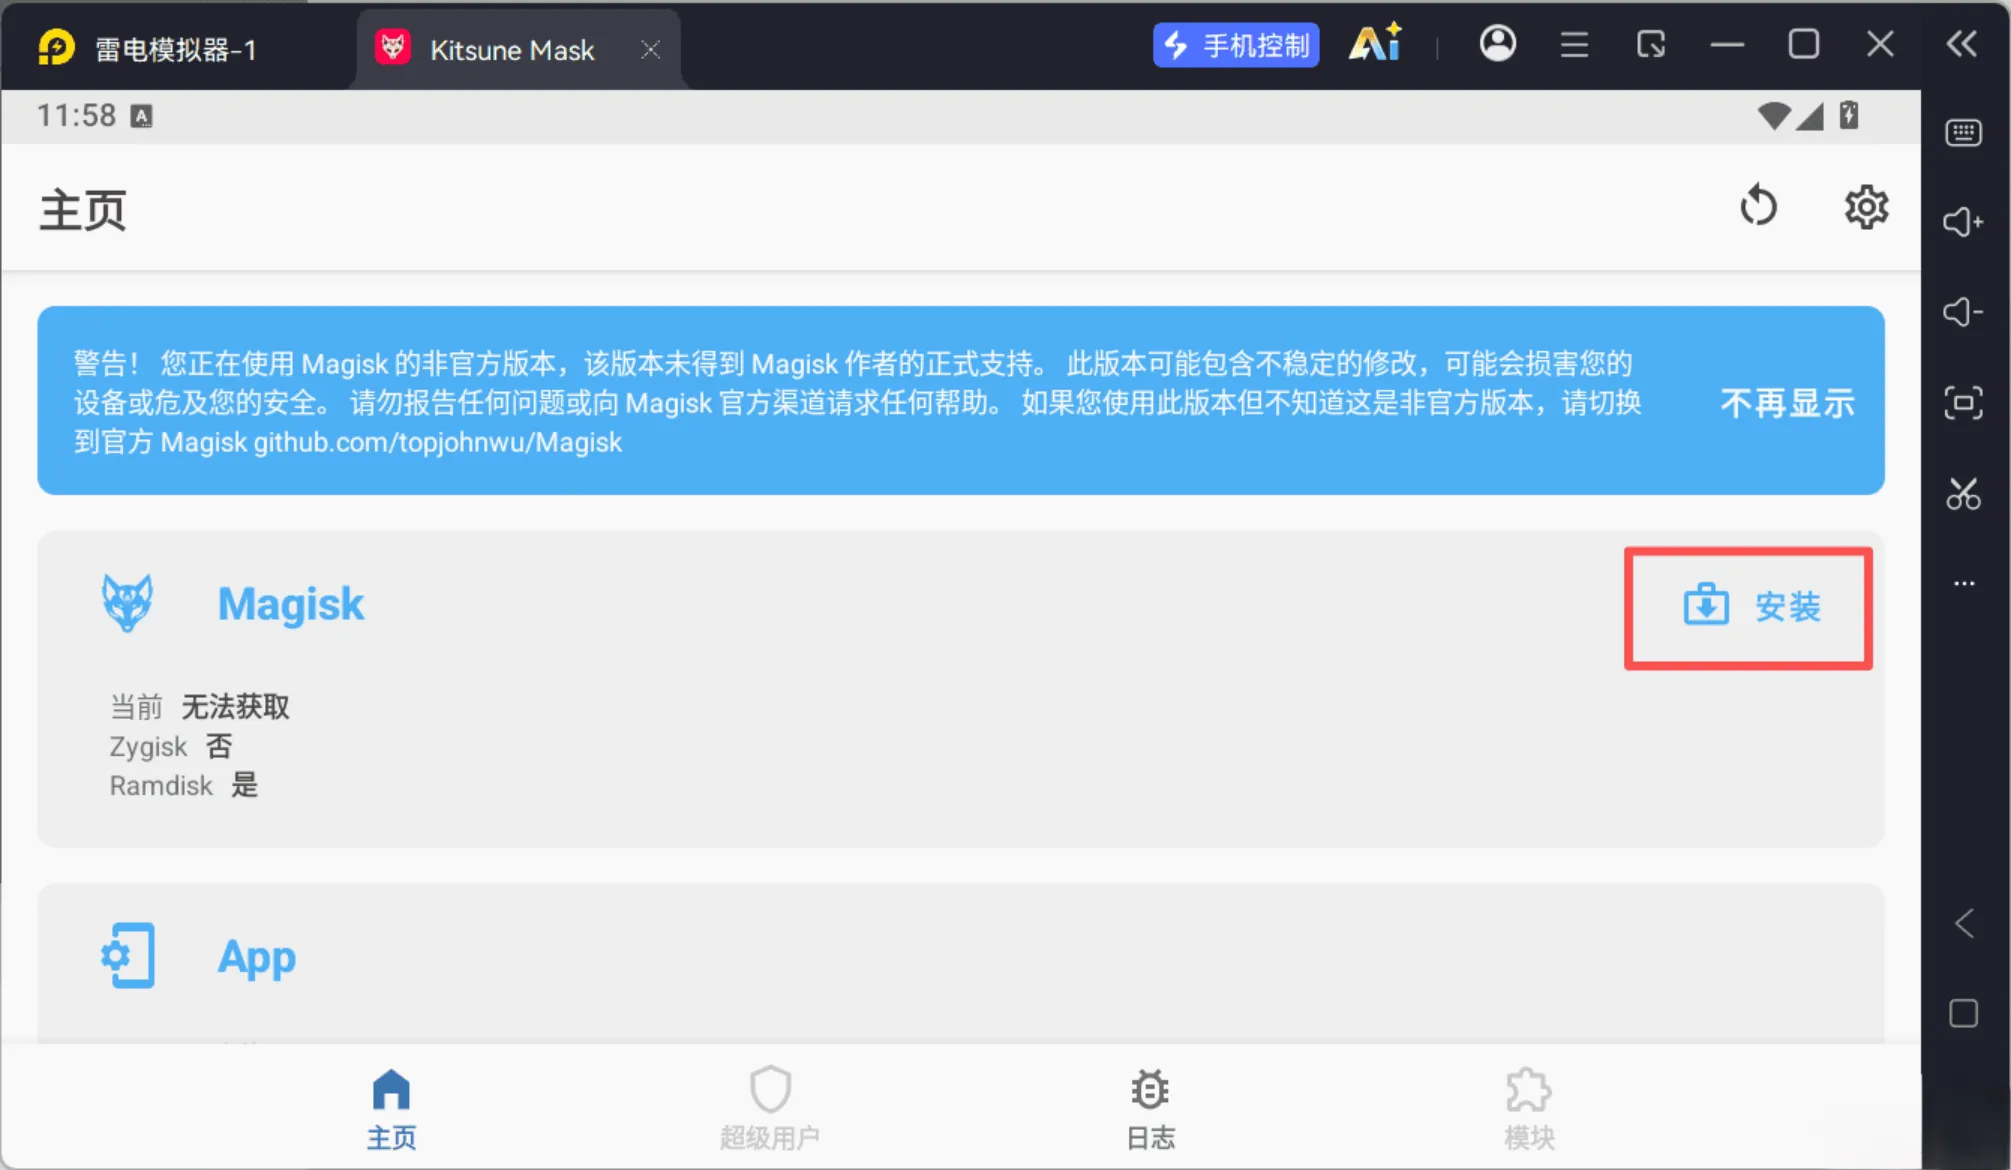
Task: Click the Wi-Fi status bar icon
Action: (1773, 116)
